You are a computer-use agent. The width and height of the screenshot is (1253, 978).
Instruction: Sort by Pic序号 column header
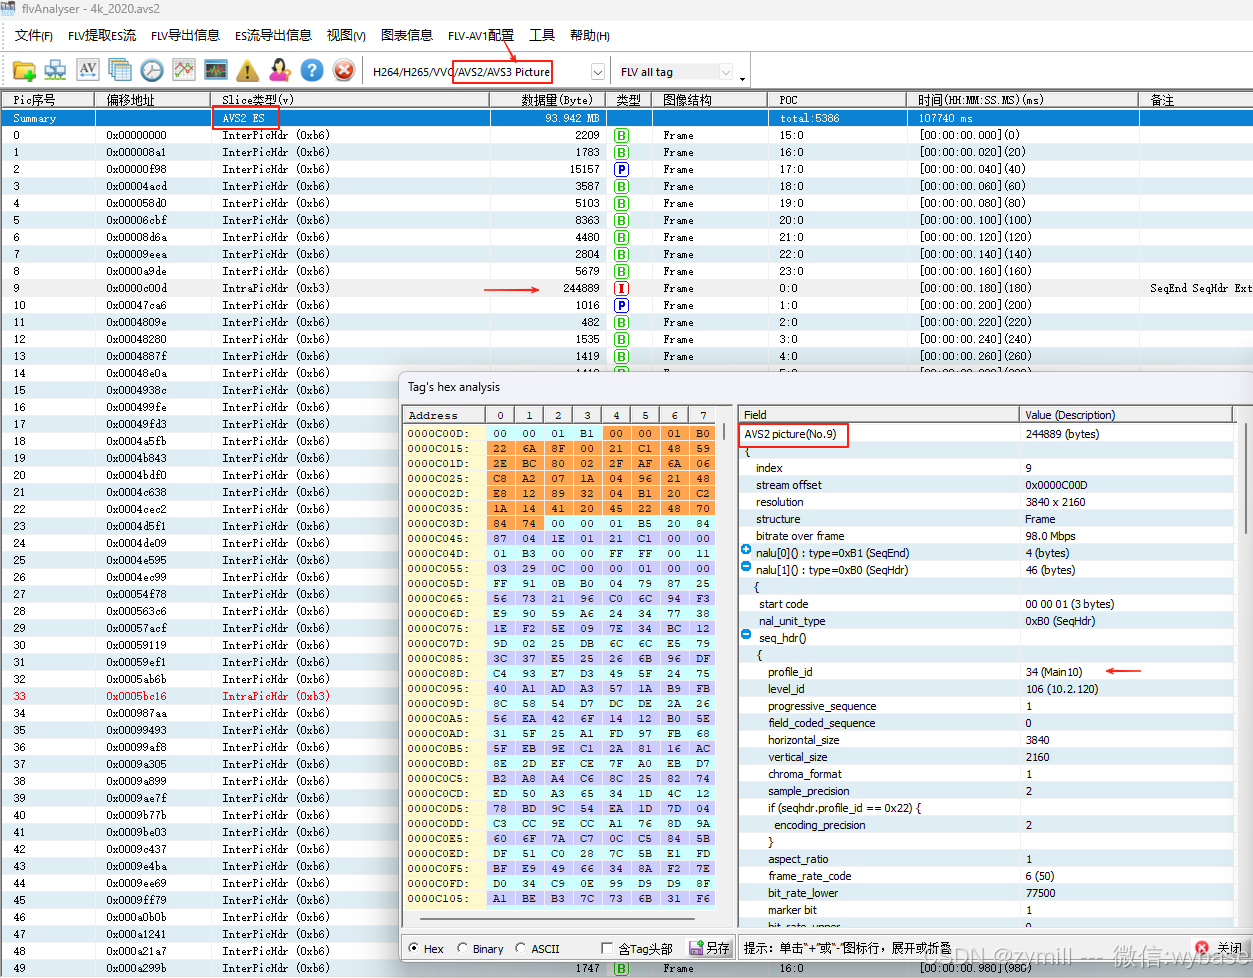(48, 100)
